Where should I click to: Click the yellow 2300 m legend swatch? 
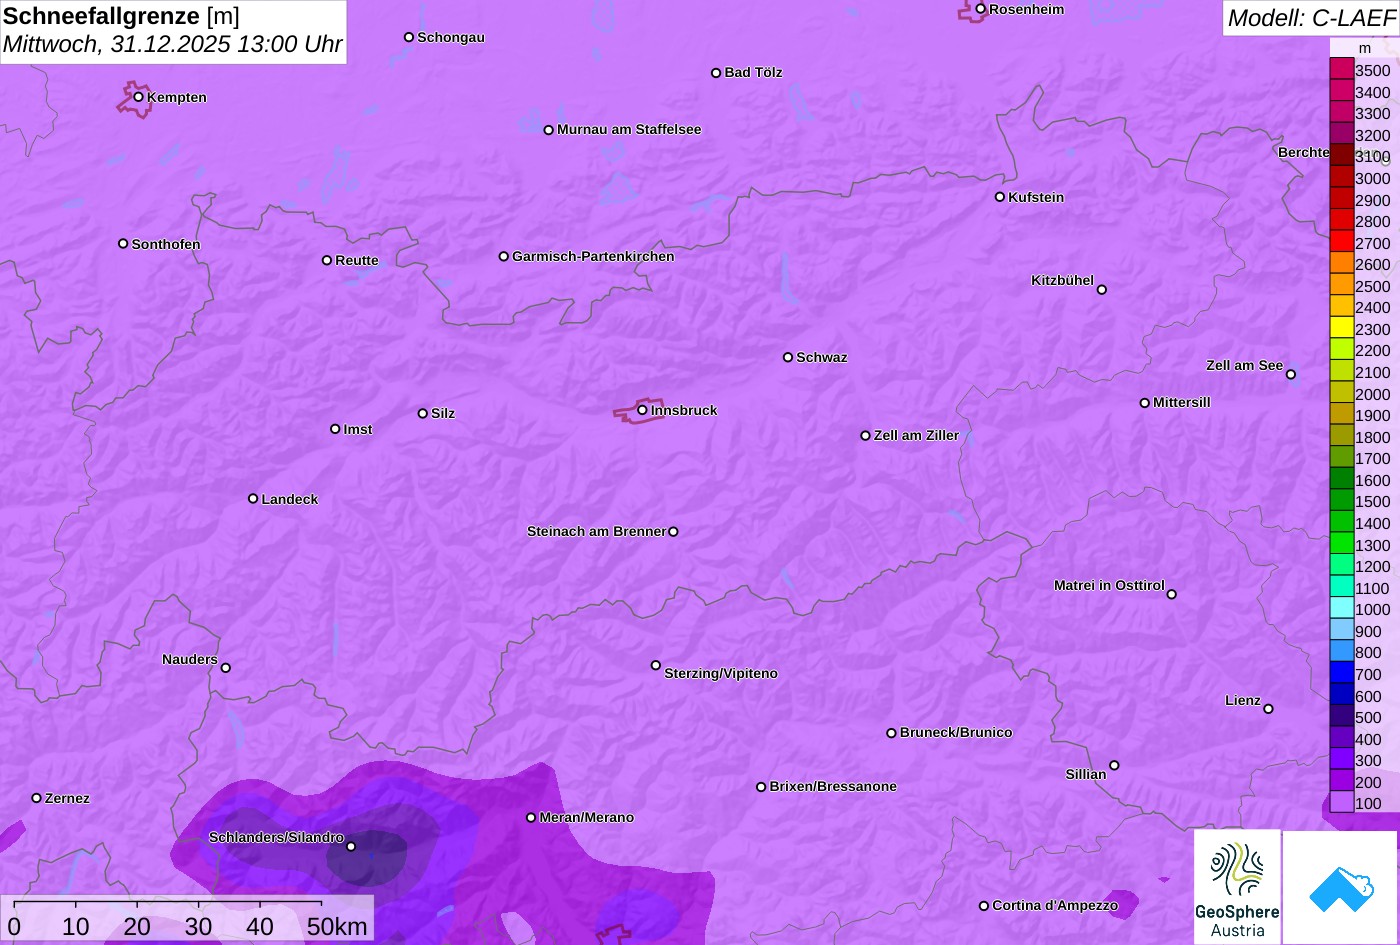coord(1341,328)
